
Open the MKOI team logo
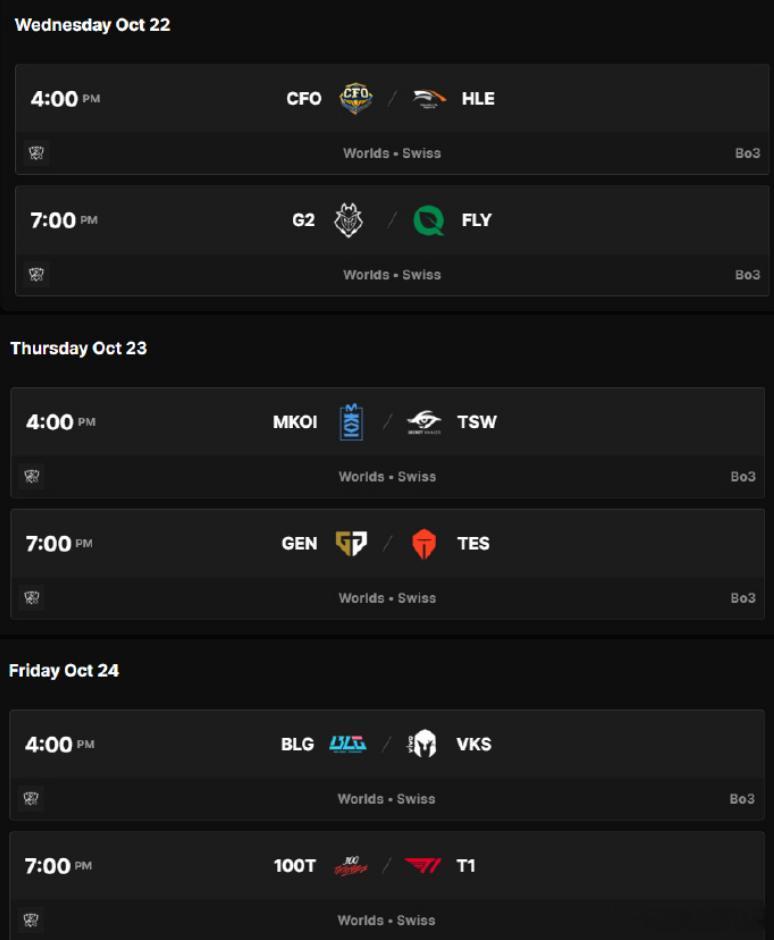click(351, 422)
